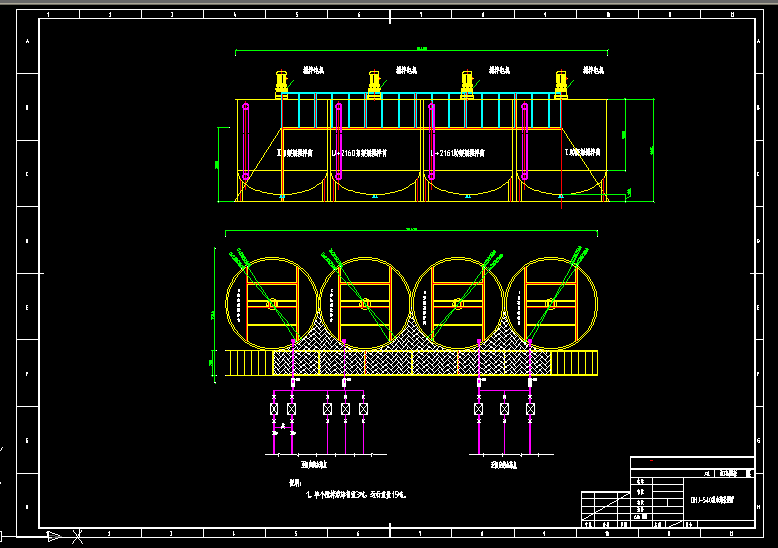Click the text label below the left pipe group
Image resolution: width=778 pixels, height=548 pixels.
pyautogui.click(x=314, y=465)
